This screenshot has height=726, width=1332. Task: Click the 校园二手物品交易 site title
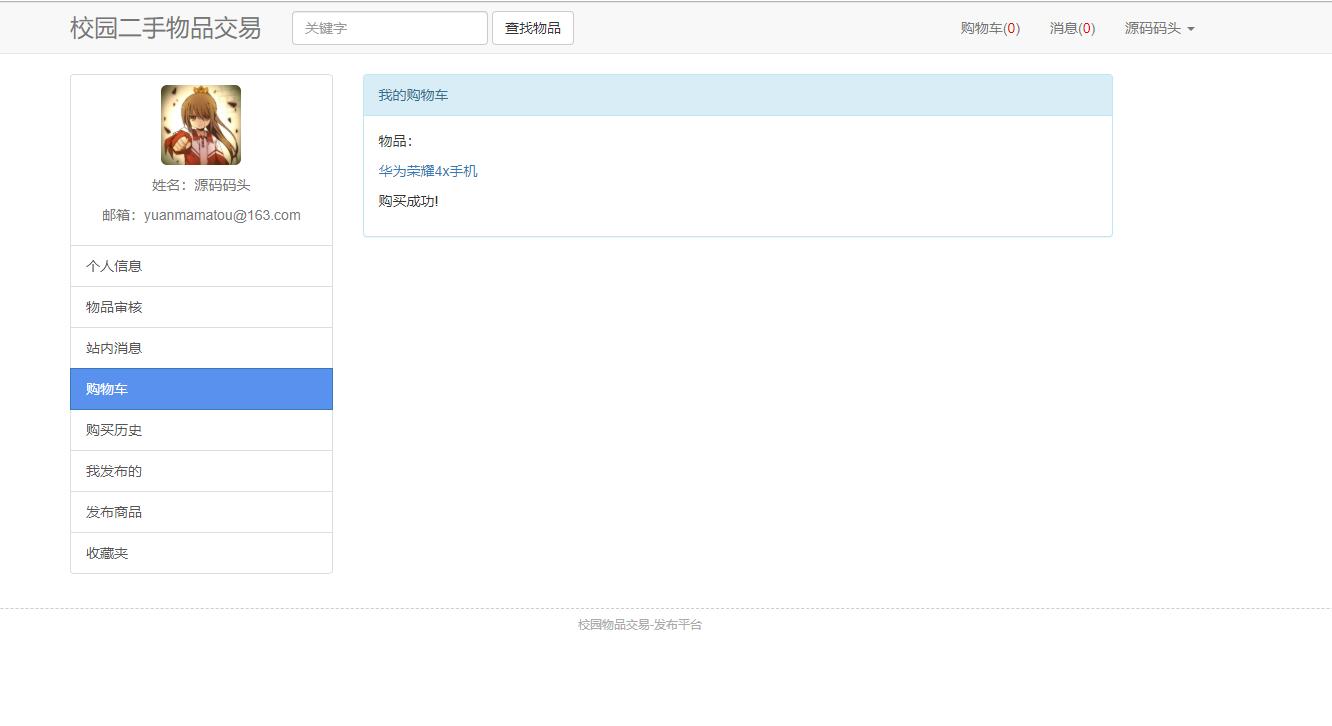pos(164,28)
